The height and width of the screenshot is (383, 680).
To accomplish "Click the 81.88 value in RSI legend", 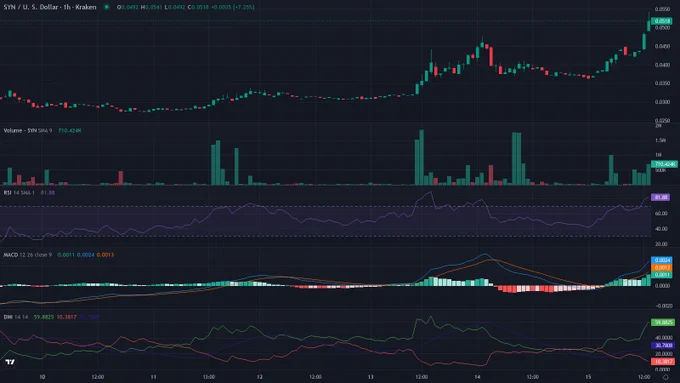I will [x=48, y=193].
